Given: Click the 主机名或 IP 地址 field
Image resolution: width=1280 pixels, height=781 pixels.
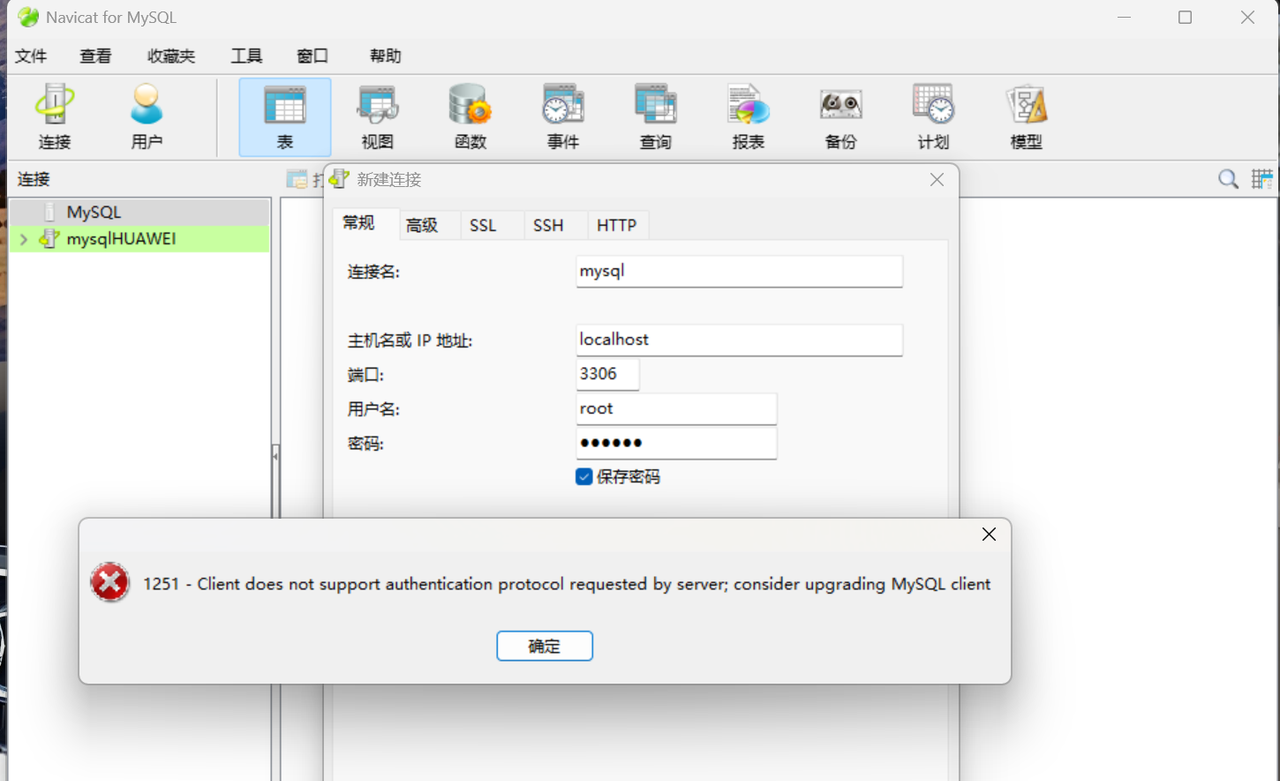Looking at the screenshot, I should 739,340.
